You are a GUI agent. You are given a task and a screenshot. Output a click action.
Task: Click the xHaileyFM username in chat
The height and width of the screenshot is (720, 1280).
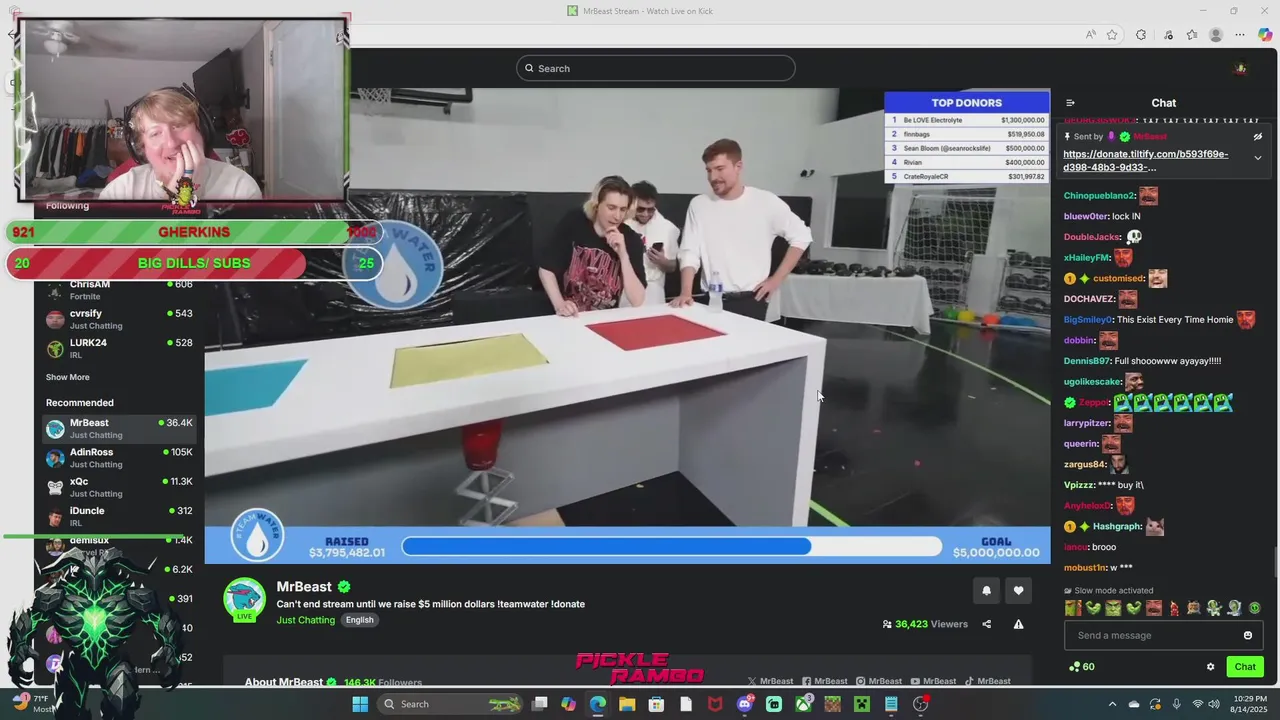[x=1088, y=258]
